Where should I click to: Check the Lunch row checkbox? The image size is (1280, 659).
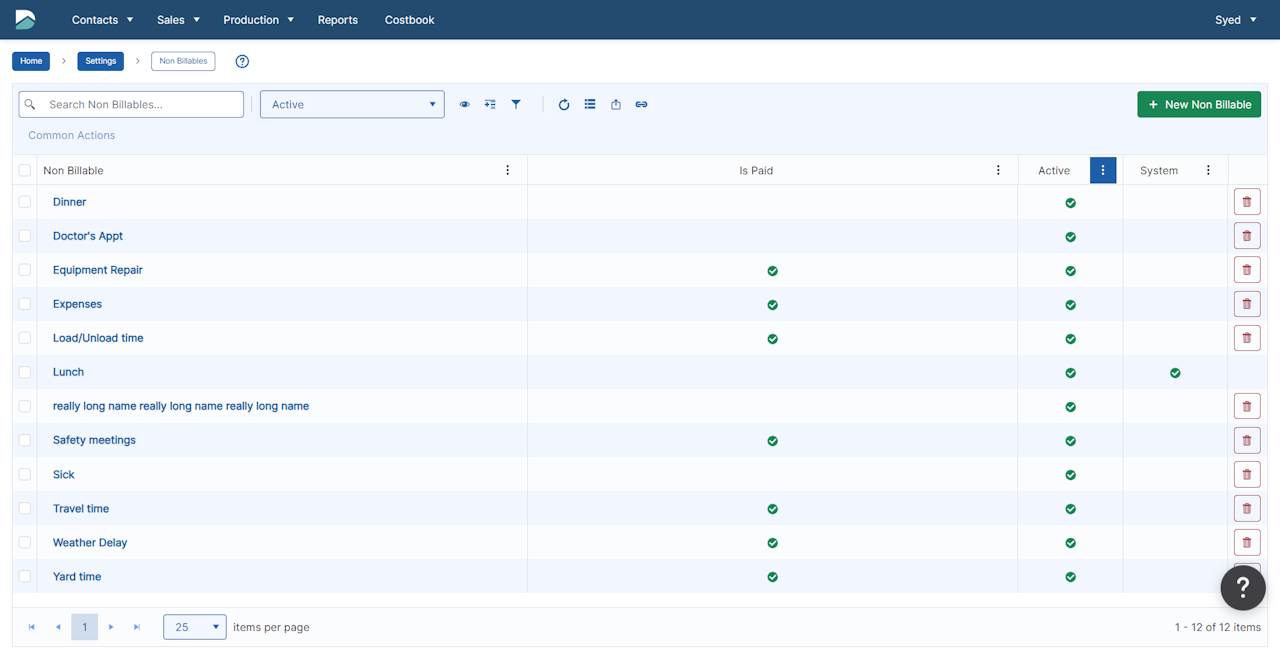tap(25, 372)
